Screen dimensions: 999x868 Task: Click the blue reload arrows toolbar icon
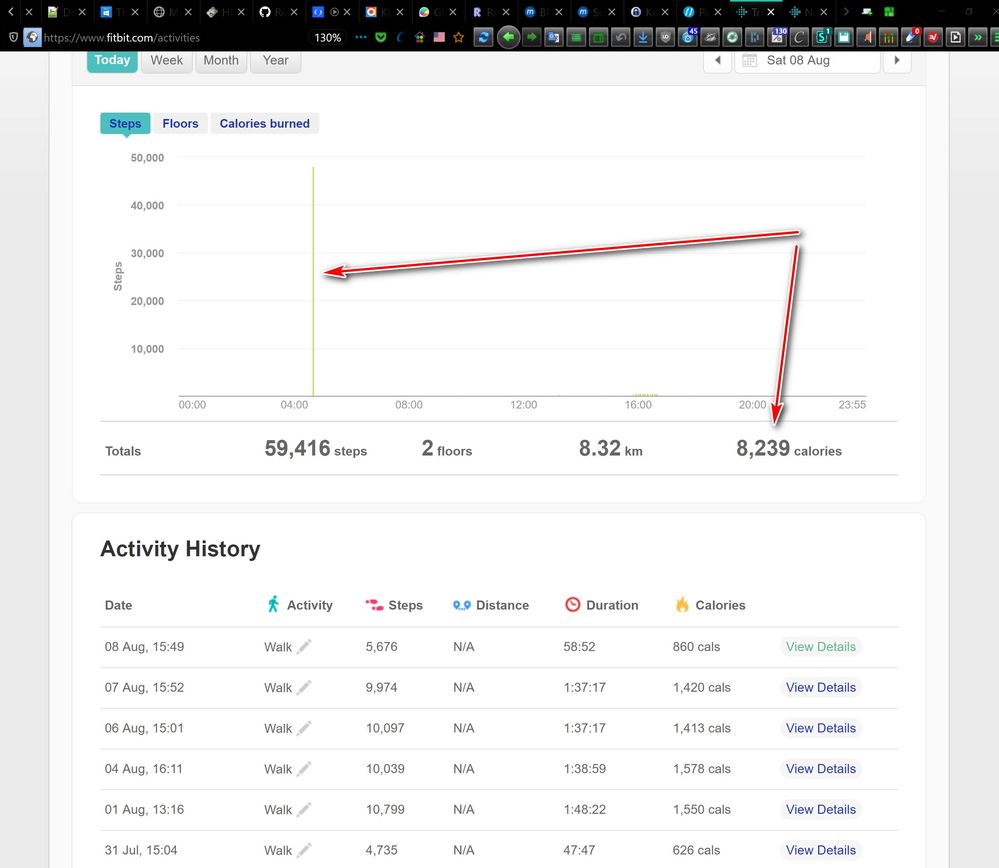tap(484, 38)
